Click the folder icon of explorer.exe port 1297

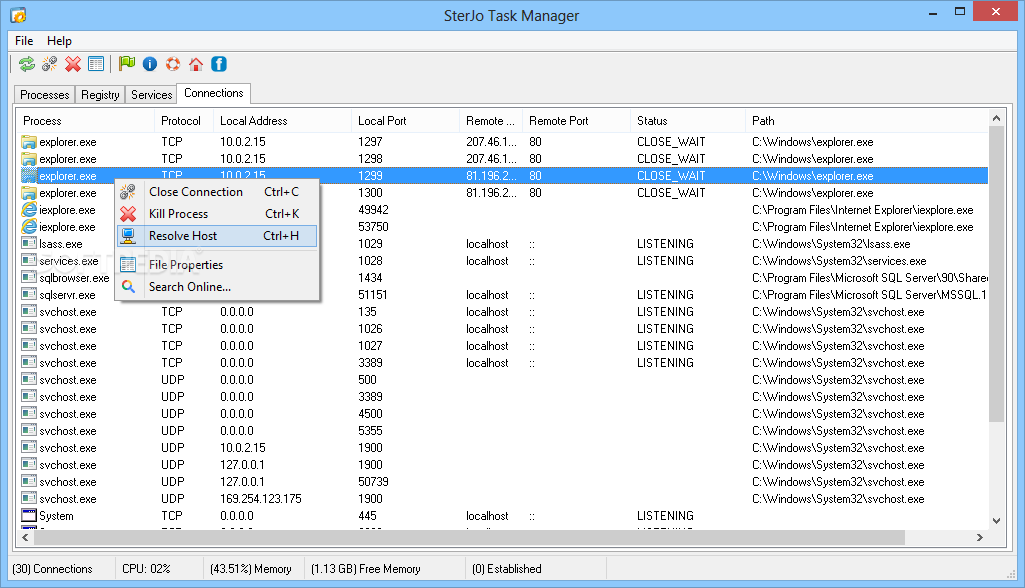tap(29, 141)
